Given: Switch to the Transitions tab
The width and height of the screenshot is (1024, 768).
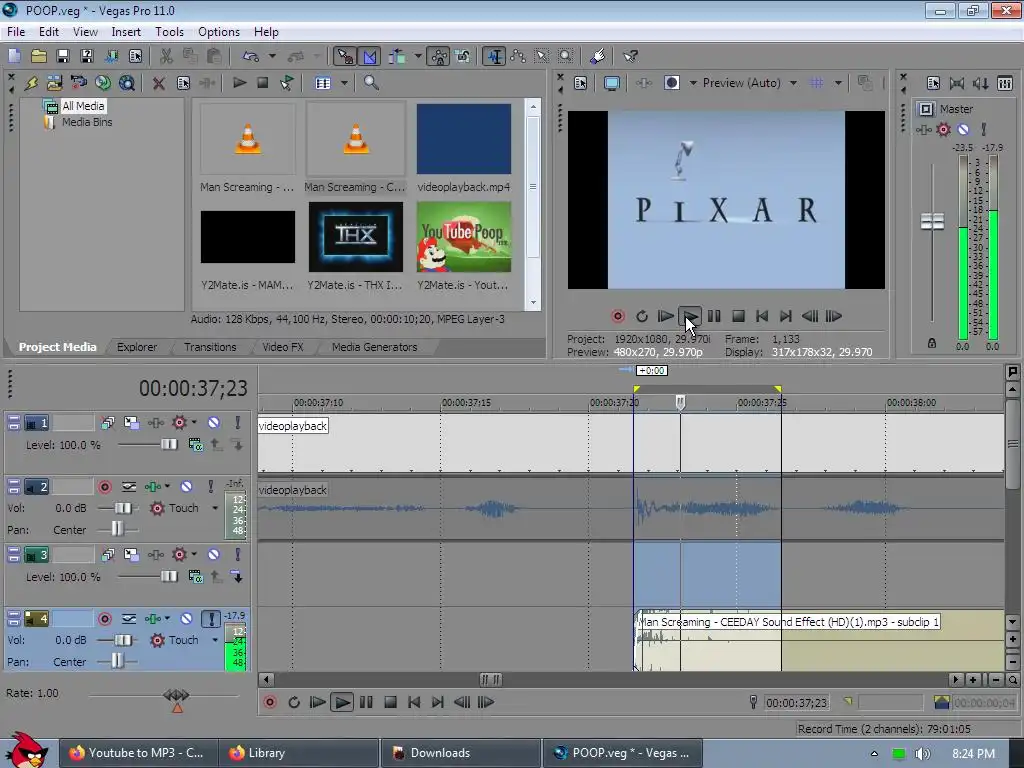Looking at the screenshot, I should coord(210,347).
